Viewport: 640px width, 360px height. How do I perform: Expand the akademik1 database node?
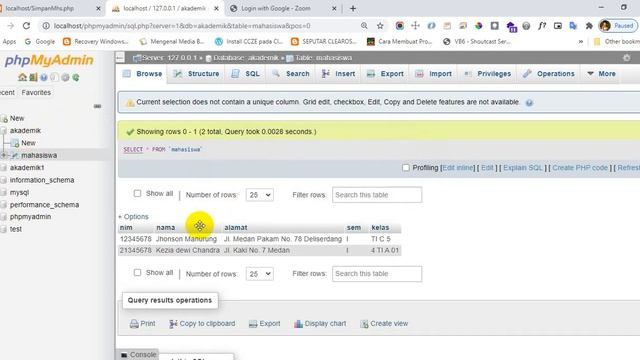point(4,168)
